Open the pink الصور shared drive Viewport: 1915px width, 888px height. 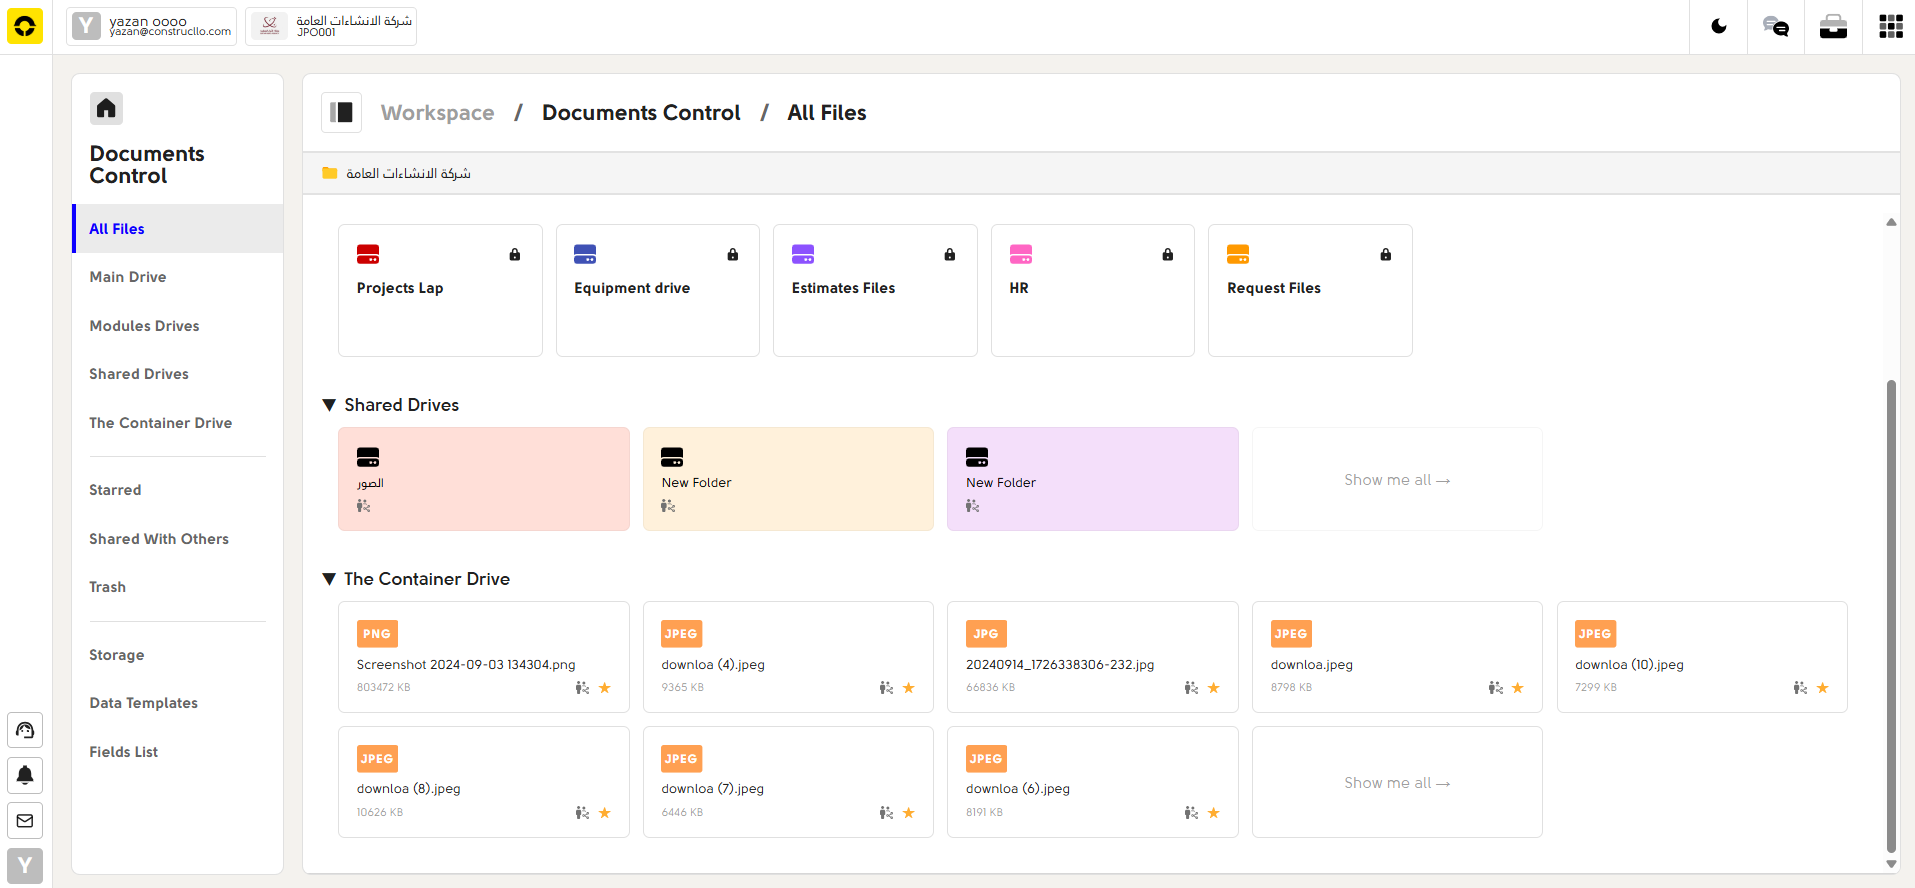click(484, 479)
